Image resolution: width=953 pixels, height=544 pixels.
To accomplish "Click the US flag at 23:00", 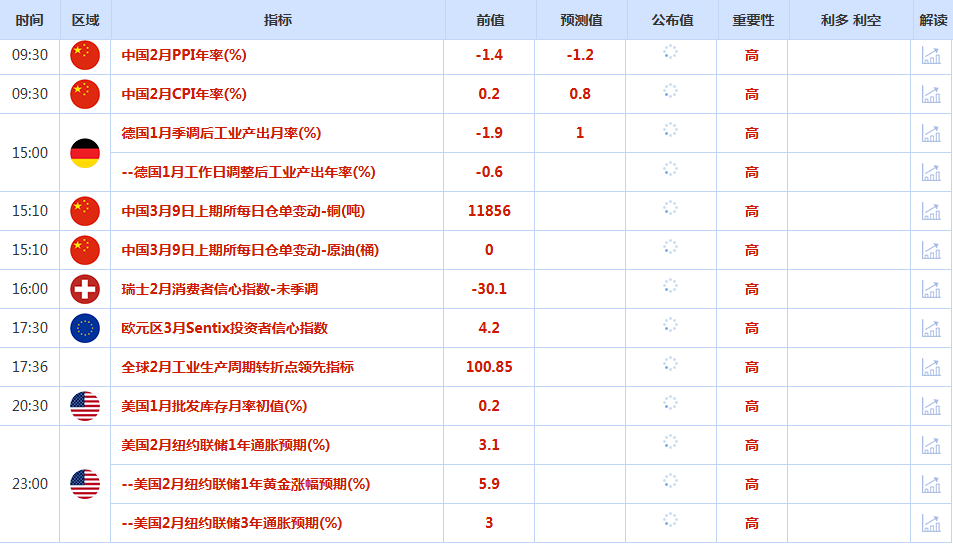I will (x=85, y=484).
